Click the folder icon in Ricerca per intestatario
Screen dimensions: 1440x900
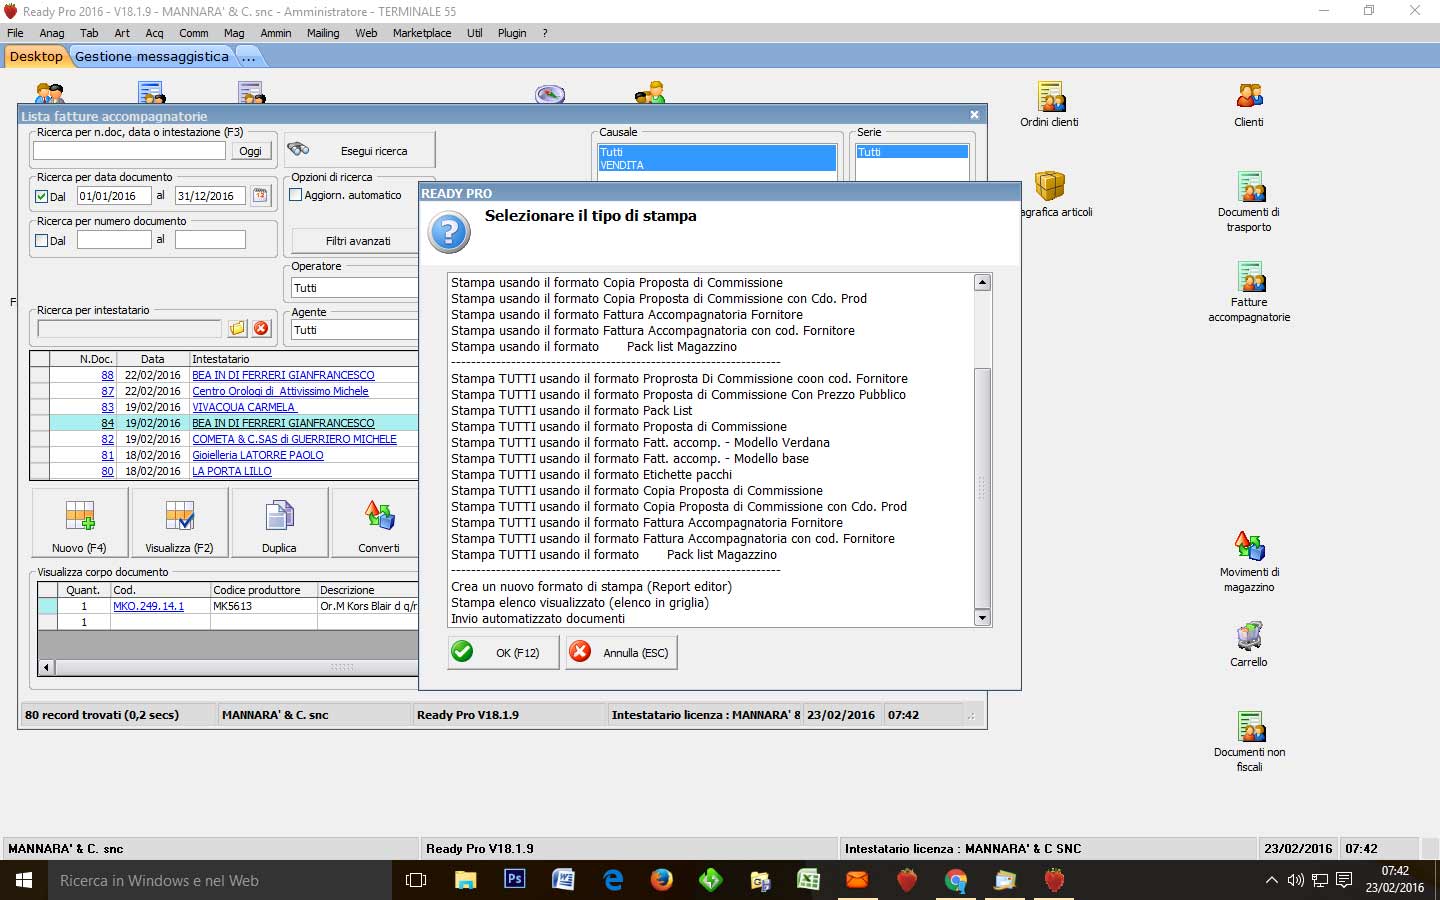(x=237, y=328)
